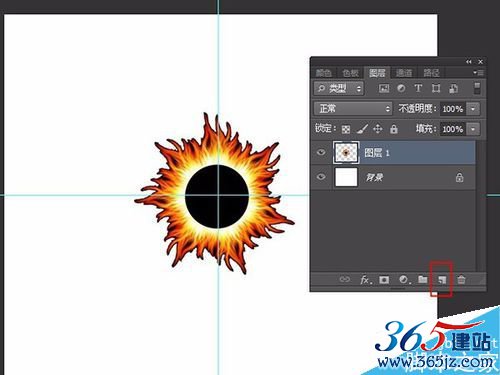Lock layer position move icon
This screenshot has width=500, height=375.
[378, 129]
